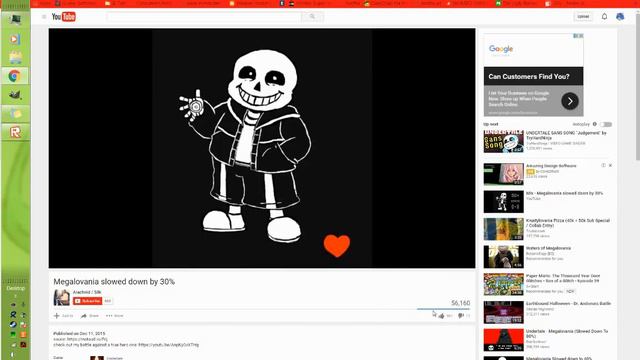
Task: Click the view count '56,160'
Action: click(x=460, y=303)
